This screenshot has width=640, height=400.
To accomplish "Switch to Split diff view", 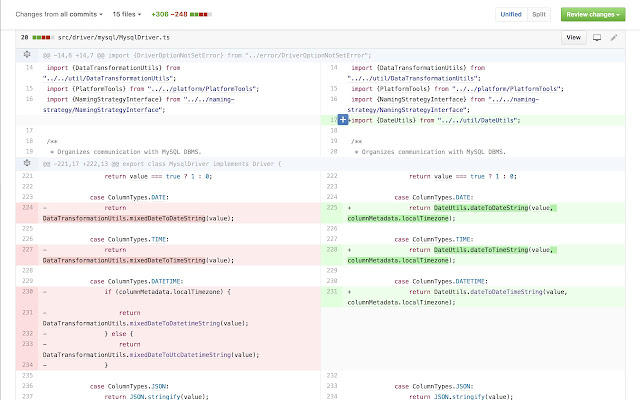I will [539, 14].
